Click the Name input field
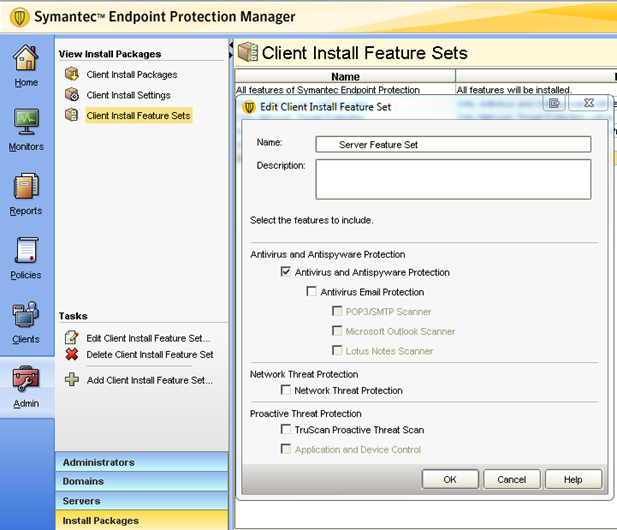Screen dimensions: 617x530 pyautogui.click(x=453, y=144)
